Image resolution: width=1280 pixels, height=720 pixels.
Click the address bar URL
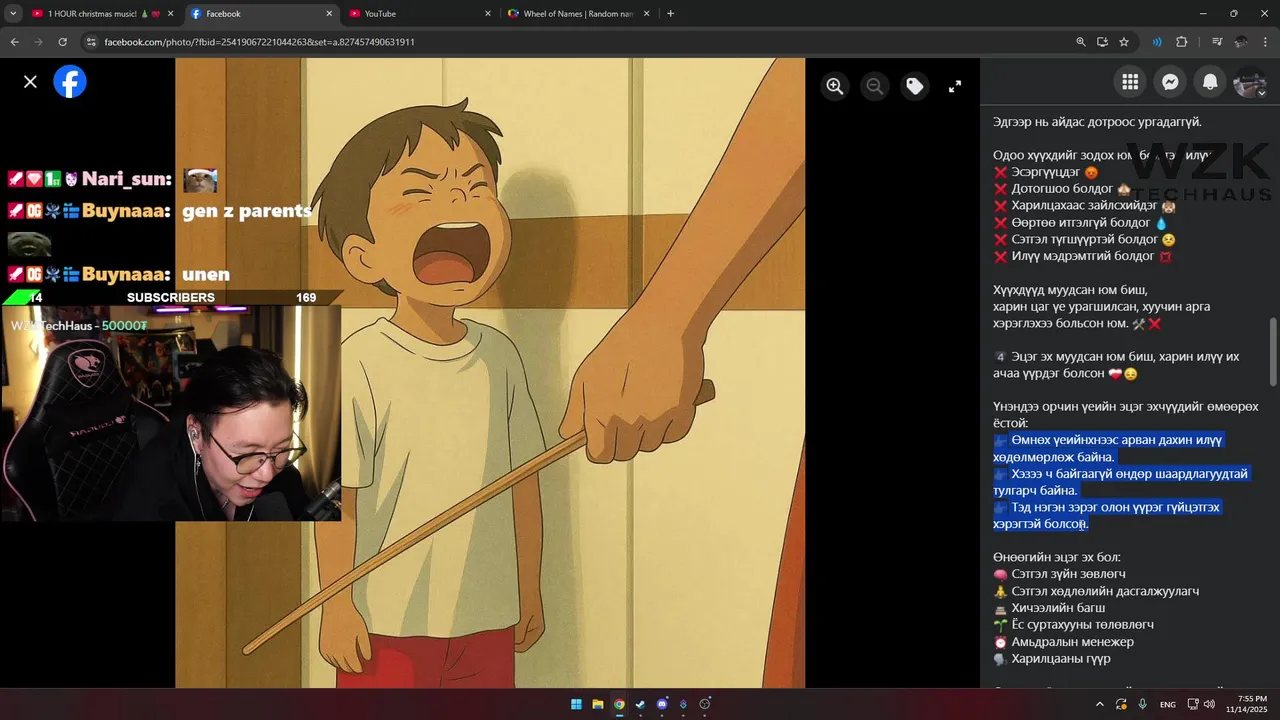pos(260,42)
